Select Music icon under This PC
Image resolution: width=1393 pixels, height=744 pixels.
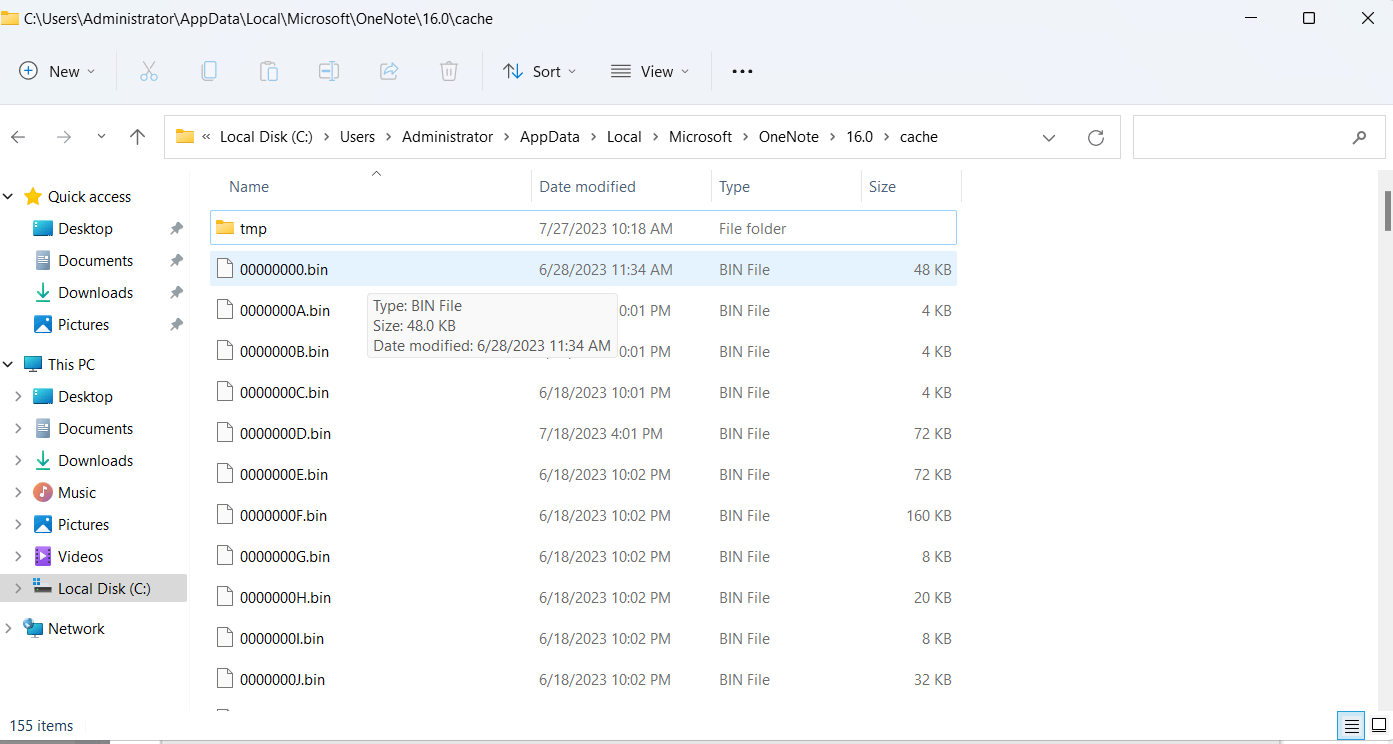43,492
